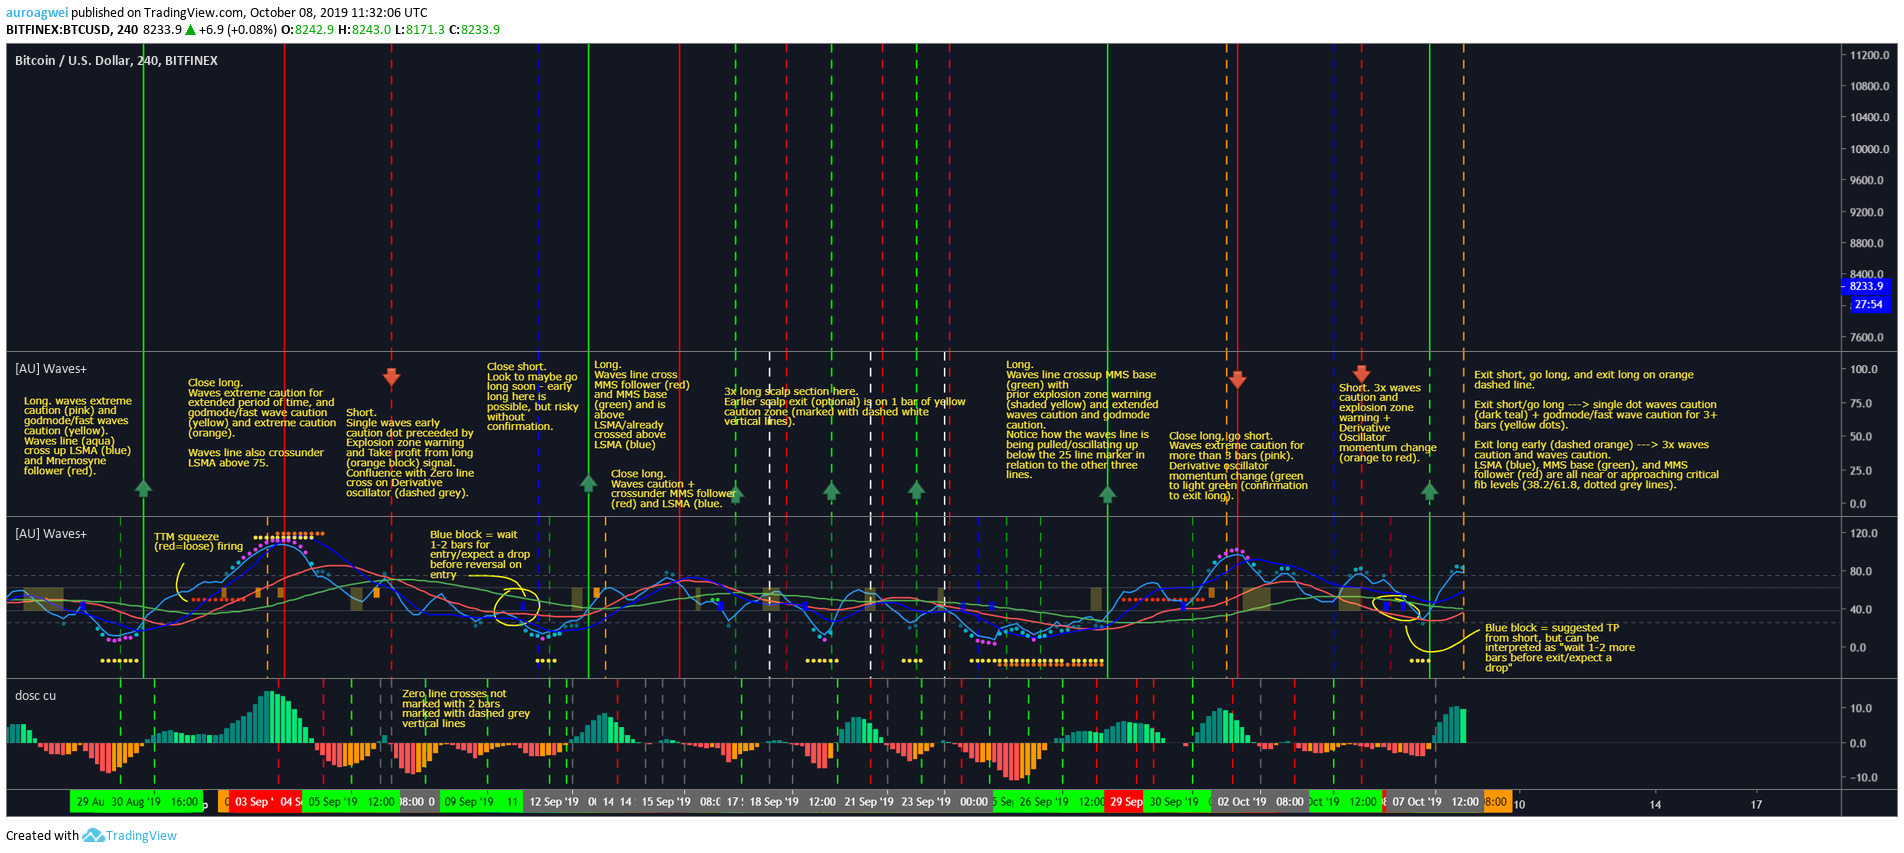Click the 'dosc cu' indicator title
Image resolution: width=1904 pixels, height=853 pixels.
[35, 695]
